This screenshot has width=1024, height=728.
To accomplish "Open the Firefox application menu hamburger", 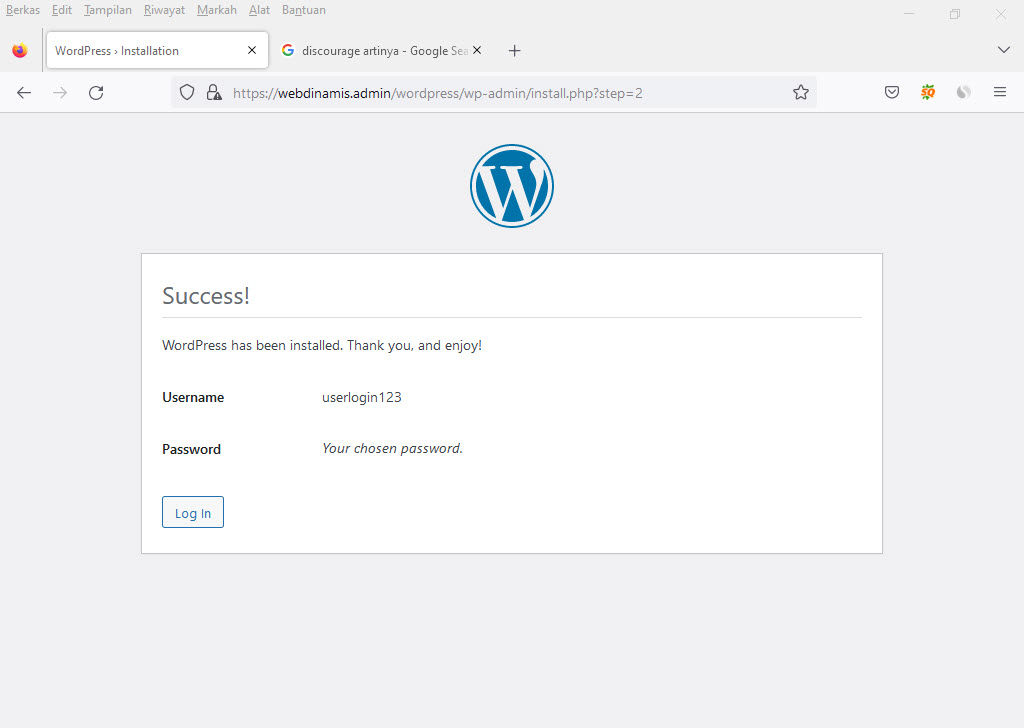I will click(1000, 91).
